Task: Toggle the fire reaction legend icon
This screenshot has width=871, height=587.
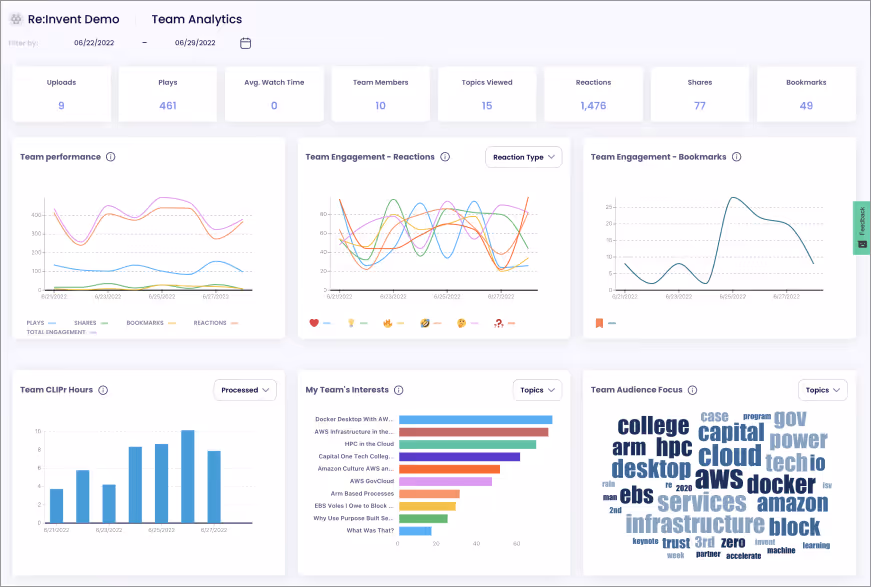Action: 387,323
